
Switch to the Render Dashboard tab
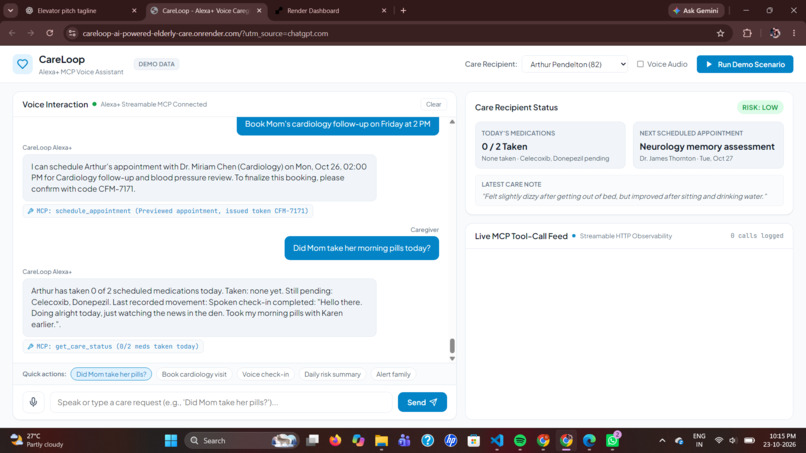(329, 10)
